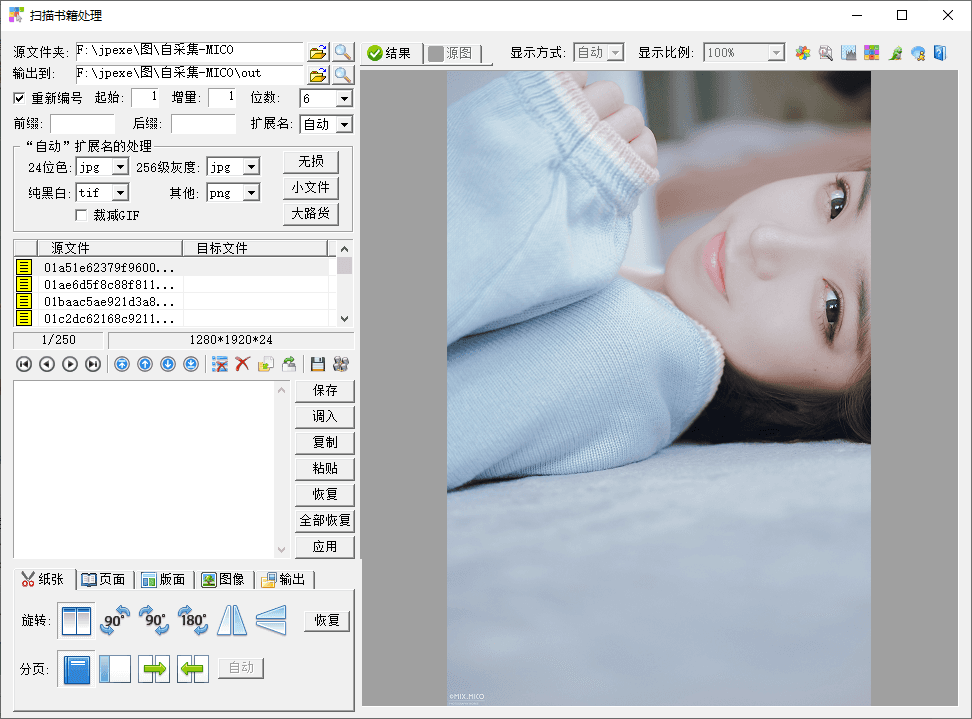Click the horizontal mirror flip icon

tap(231, 621)
